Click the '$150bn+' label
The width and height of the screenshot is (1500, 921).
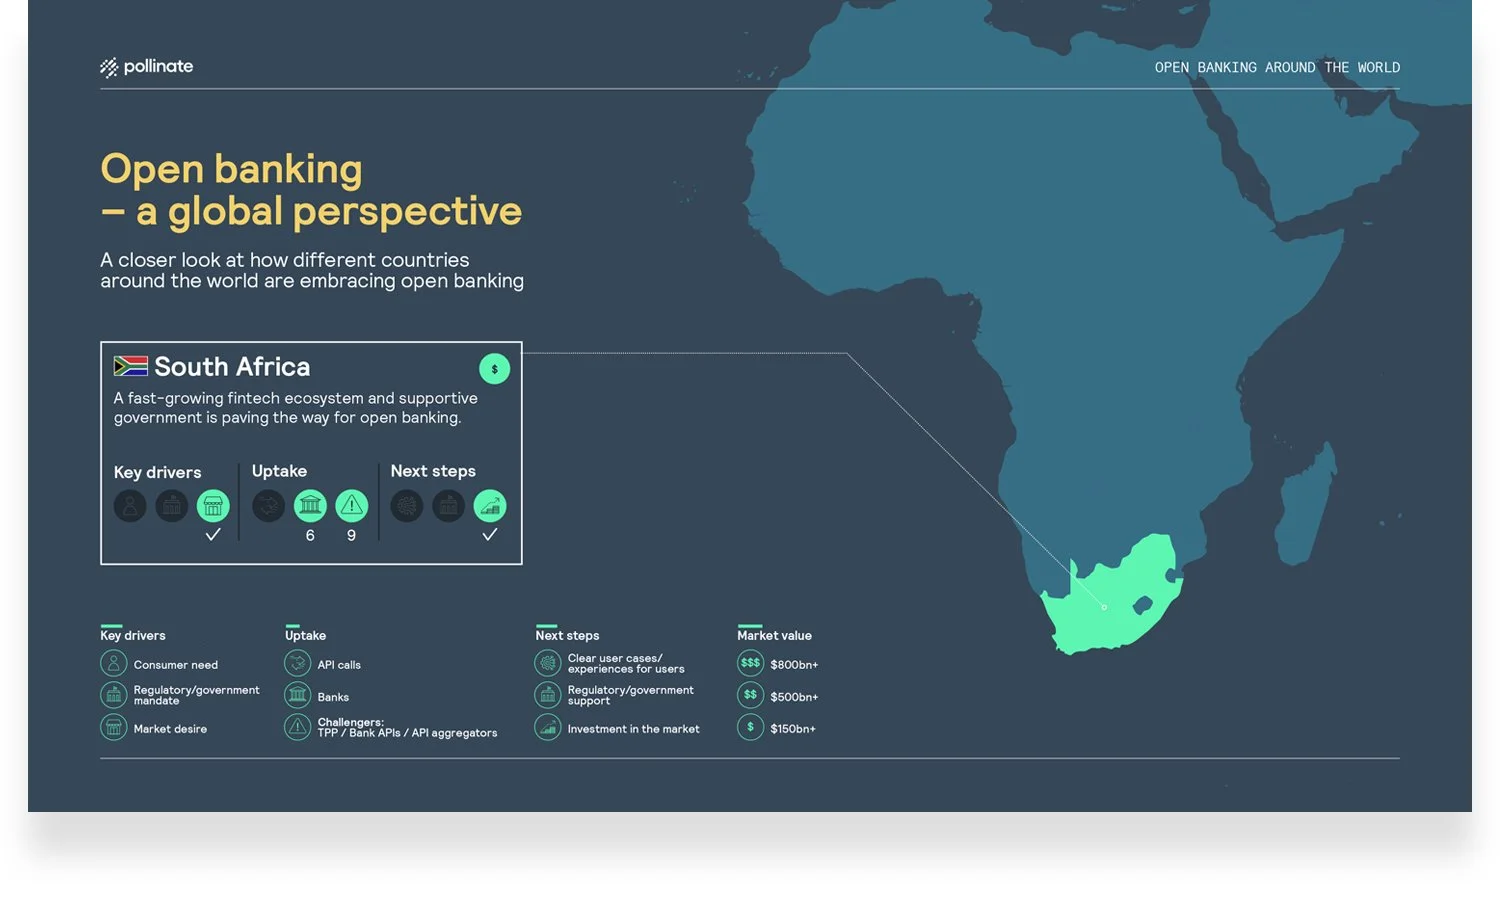click(793, 729)
